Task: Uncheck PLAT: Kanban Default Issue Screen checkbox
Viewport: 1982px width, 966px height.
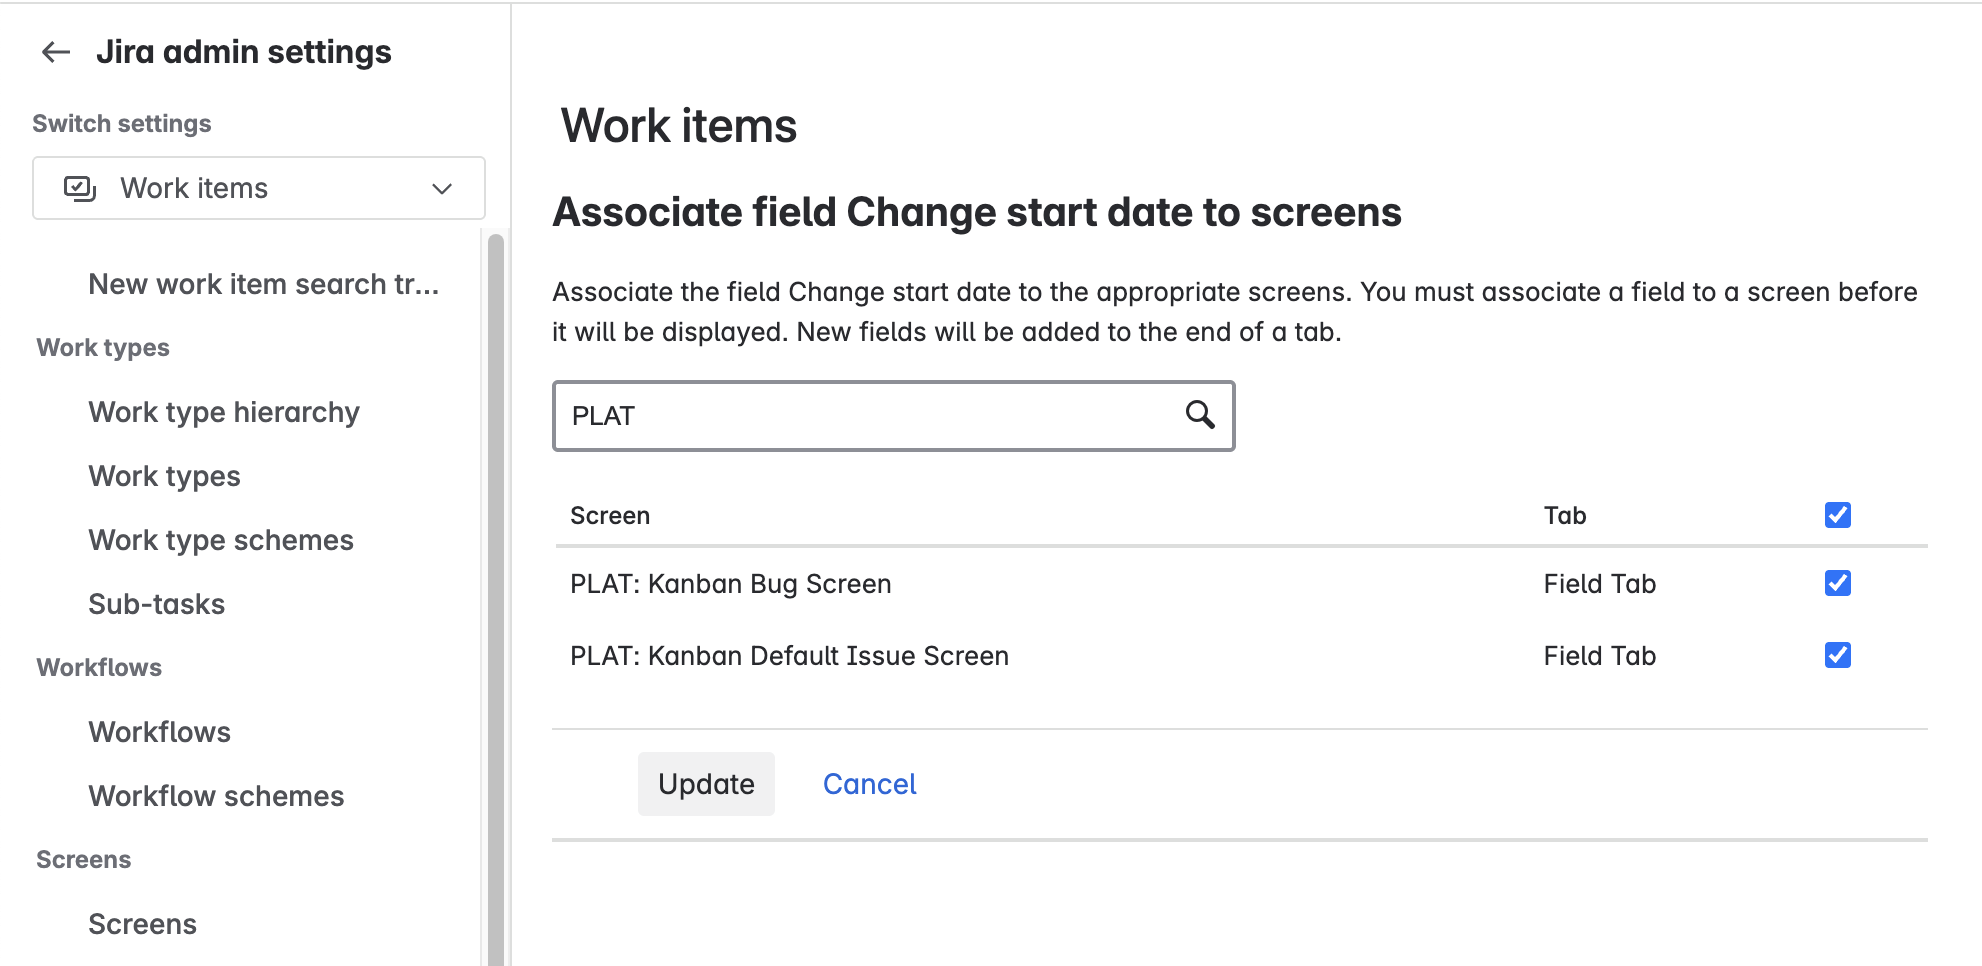Action: coord(1837,655)
